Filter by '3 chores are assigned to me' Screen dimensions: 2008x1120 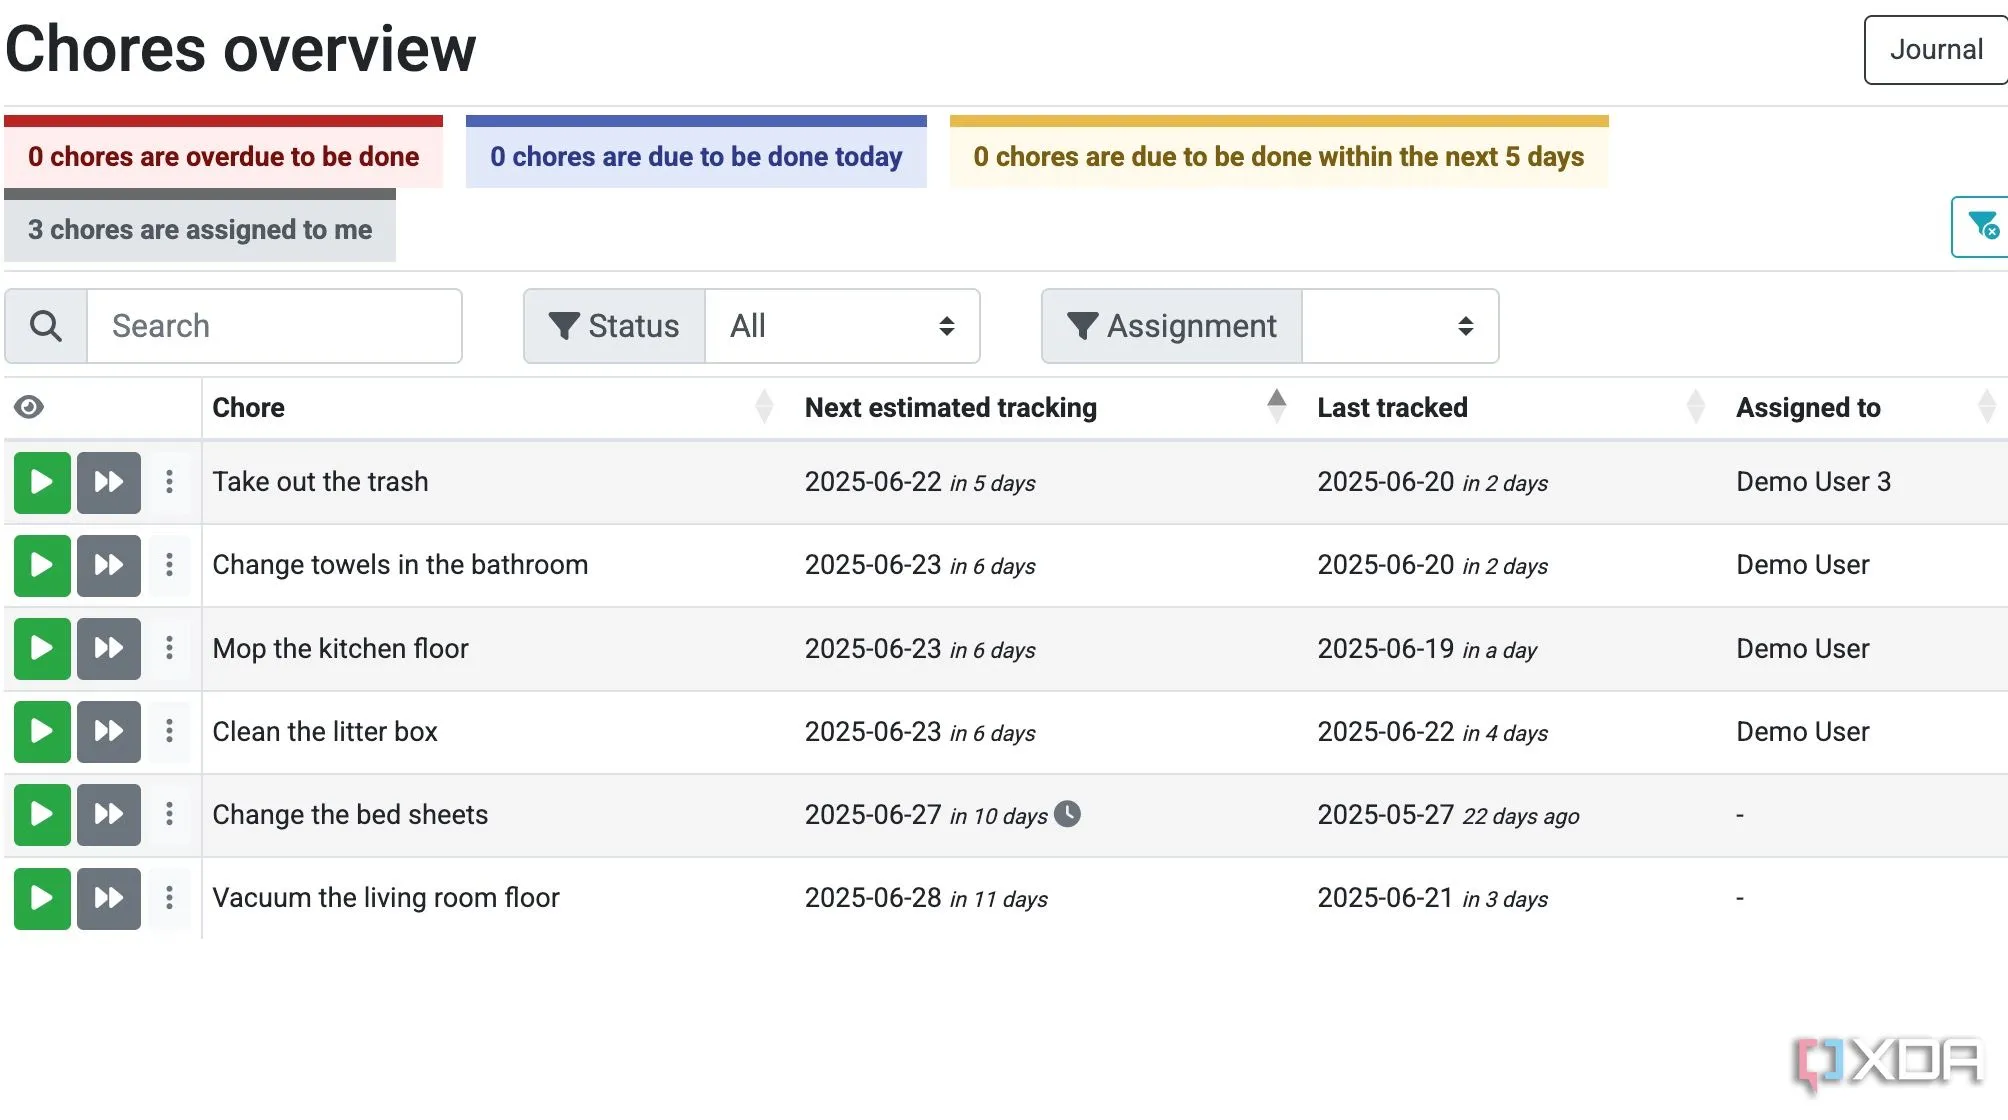click(200, 230)
